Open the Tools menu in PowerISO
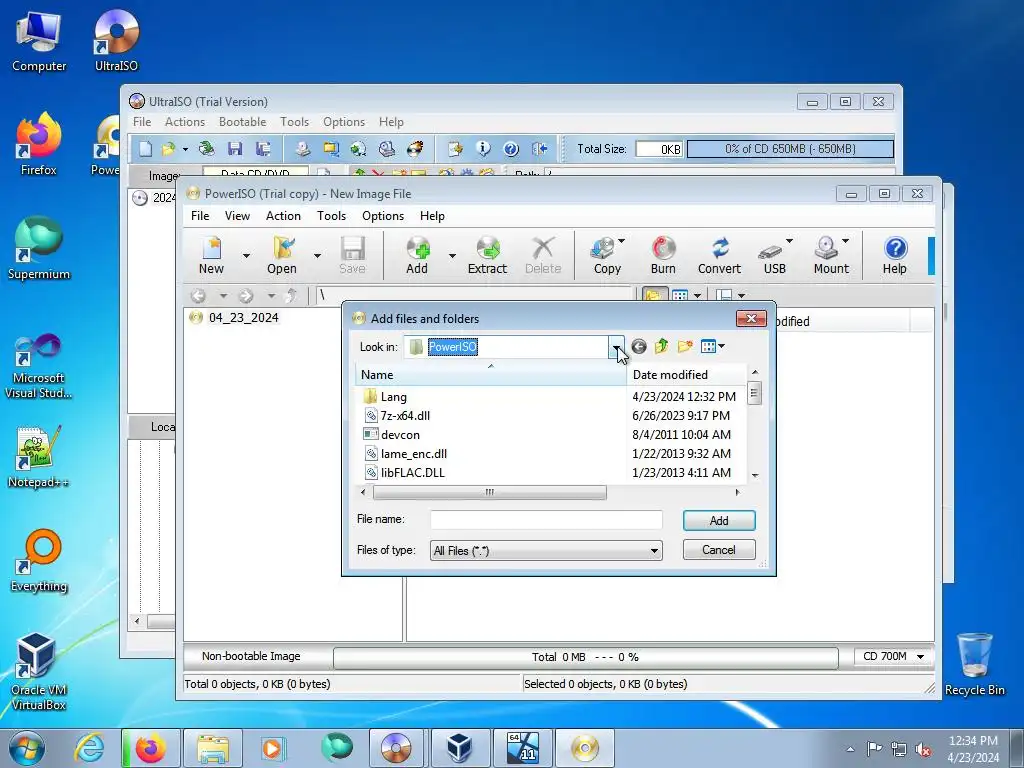This screenshot has width=1024, height=768. click(x=331, y=216)
